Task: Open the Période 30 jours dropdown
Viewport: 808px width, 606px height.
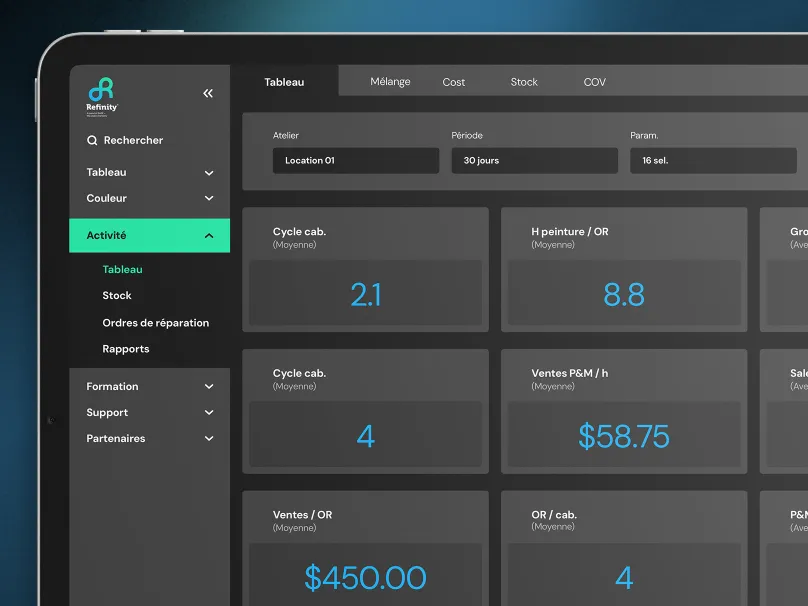Action: click(x=534, y=161)
